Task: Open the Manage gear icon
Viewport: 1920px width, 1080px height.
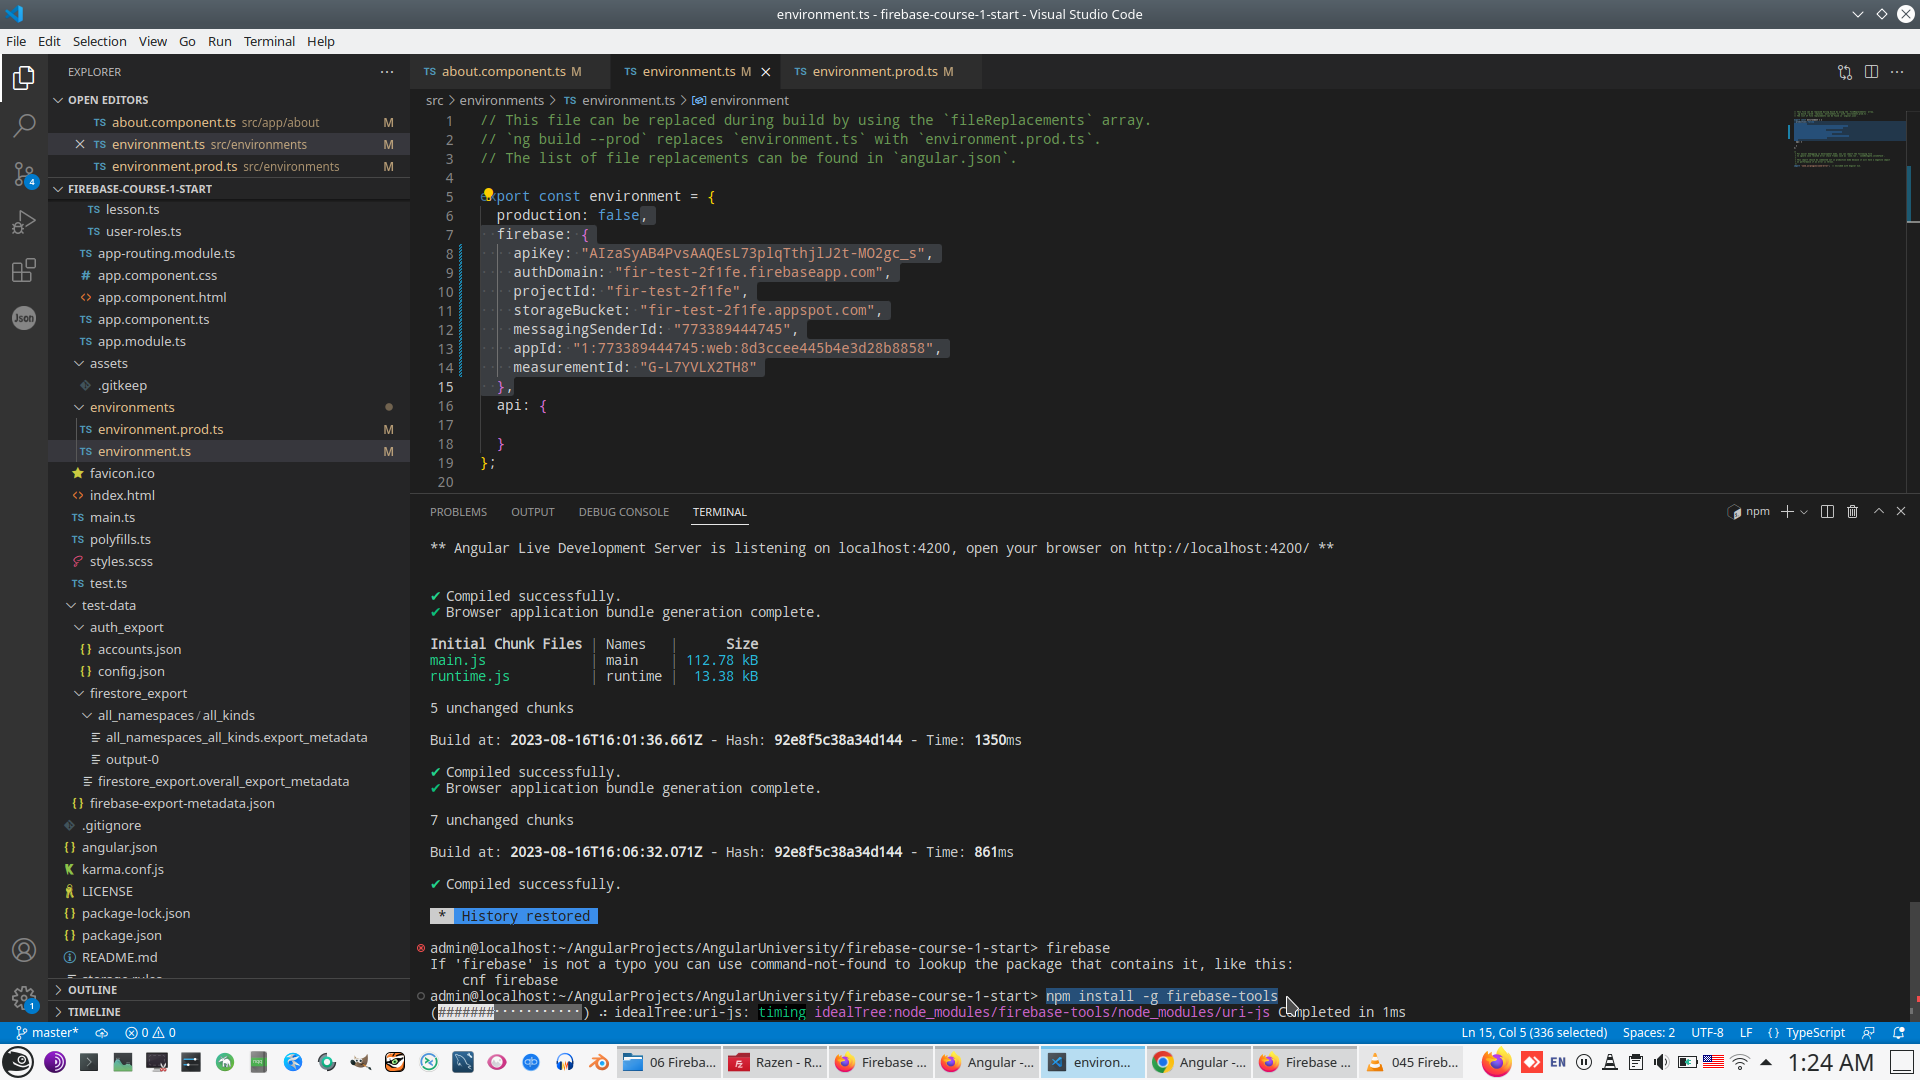Action: click(x=24, y=997)
